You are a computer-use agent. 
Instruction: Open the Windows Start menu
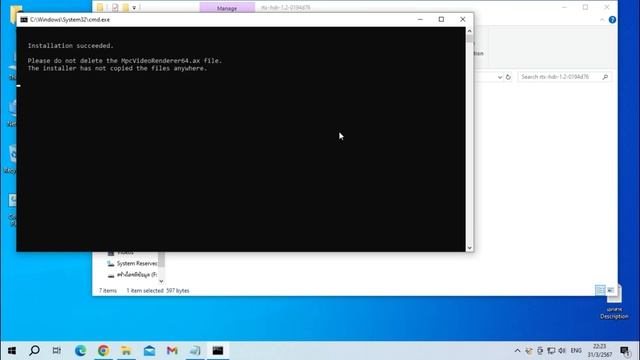[12, 351]
